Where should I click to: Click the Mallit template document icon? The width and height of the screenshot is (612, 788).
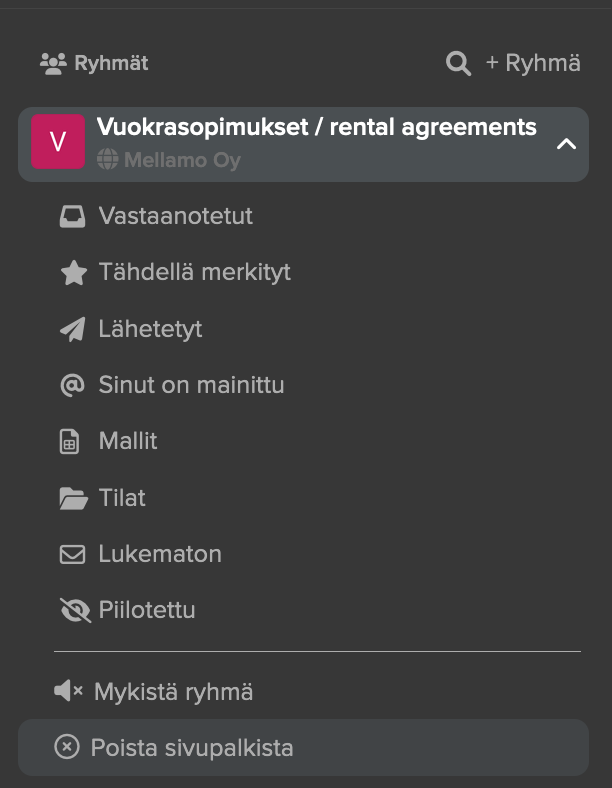click(x=70, y=442)
